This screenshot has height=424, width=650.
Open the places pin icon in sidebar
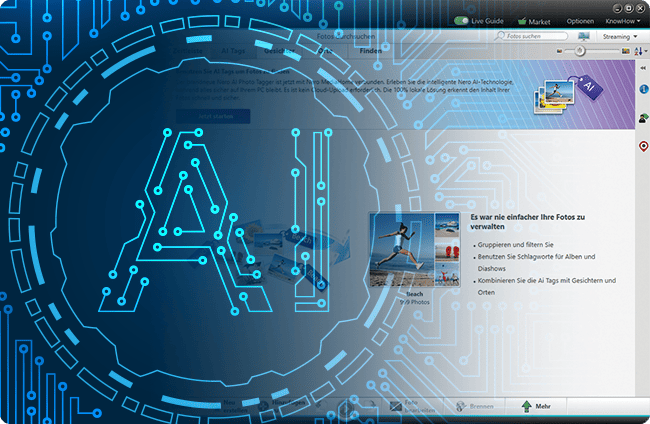641,146
